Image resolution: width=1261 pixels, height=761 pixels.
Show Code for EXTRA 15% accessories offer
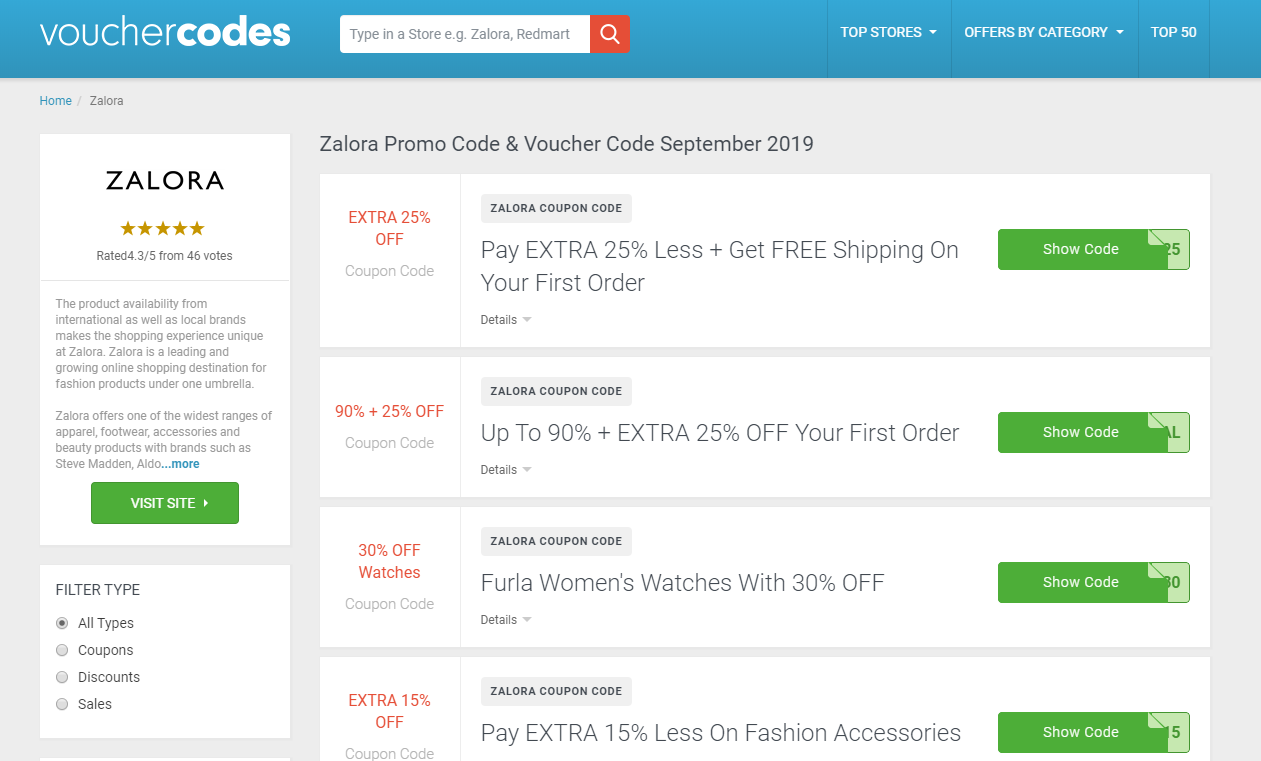coord(1093,732)
